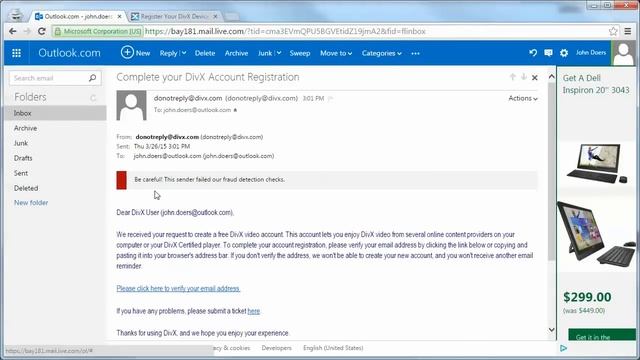Click the Sweep toolbar button
640x360 pixels.
coord(300,53)
